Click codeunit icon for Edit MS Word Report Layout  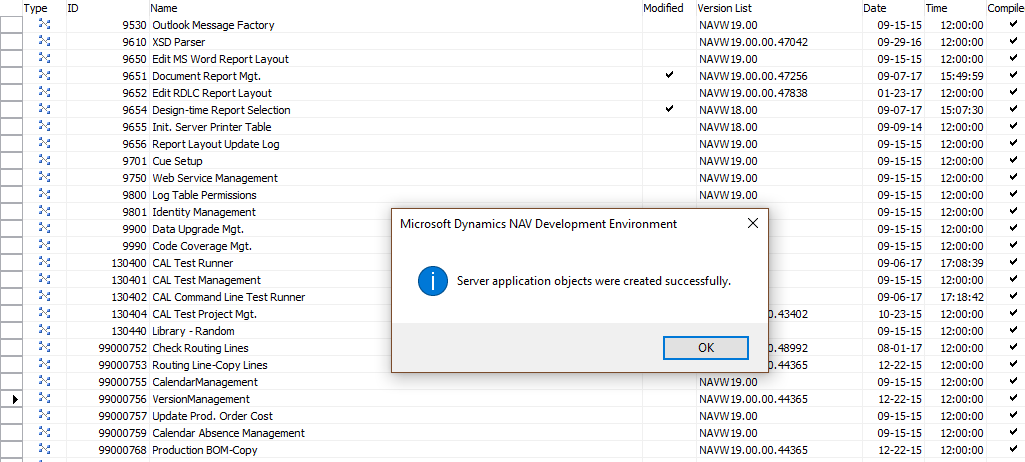click(44, 59)
